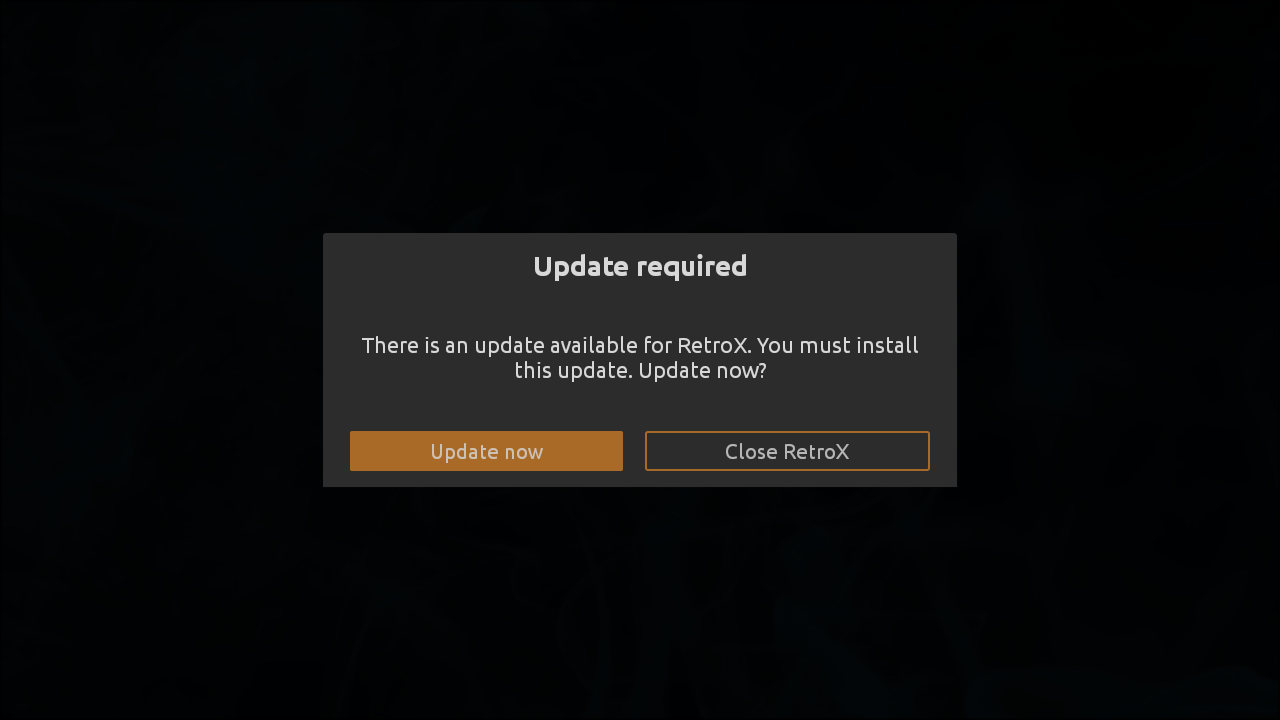The width and height of the screenshot is (1280, 720).
Task: Confirm the required update with Update now
Action: tap(486, 451)
